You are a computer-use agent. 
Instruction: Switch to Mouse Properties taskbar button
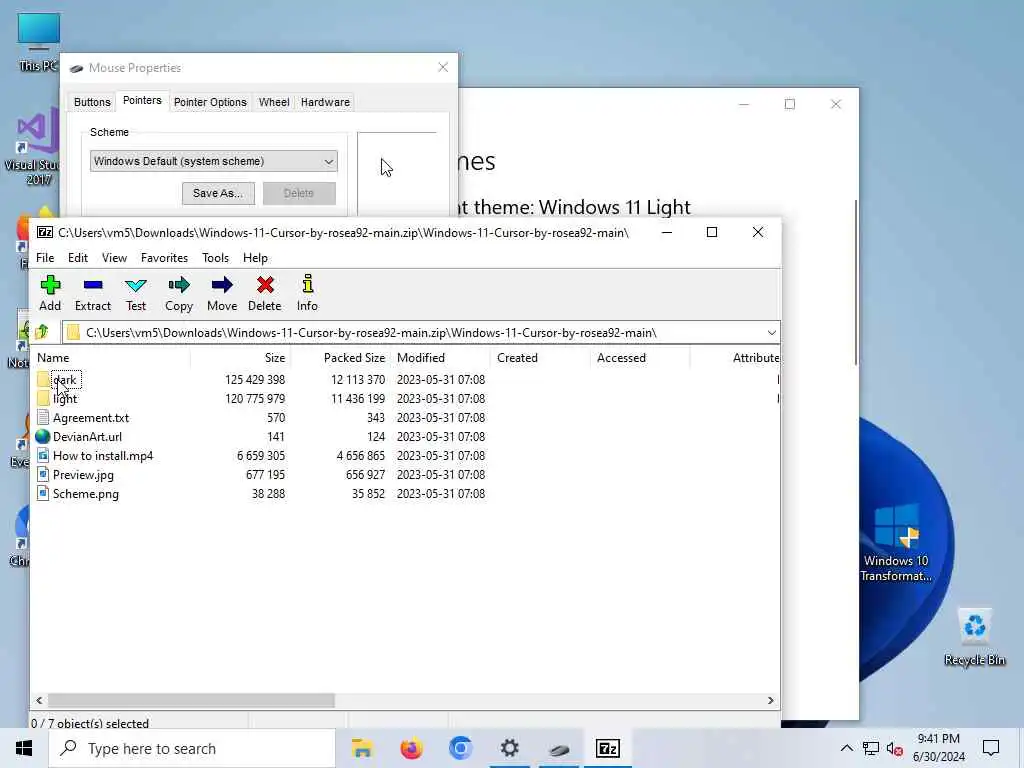[559, 748]
